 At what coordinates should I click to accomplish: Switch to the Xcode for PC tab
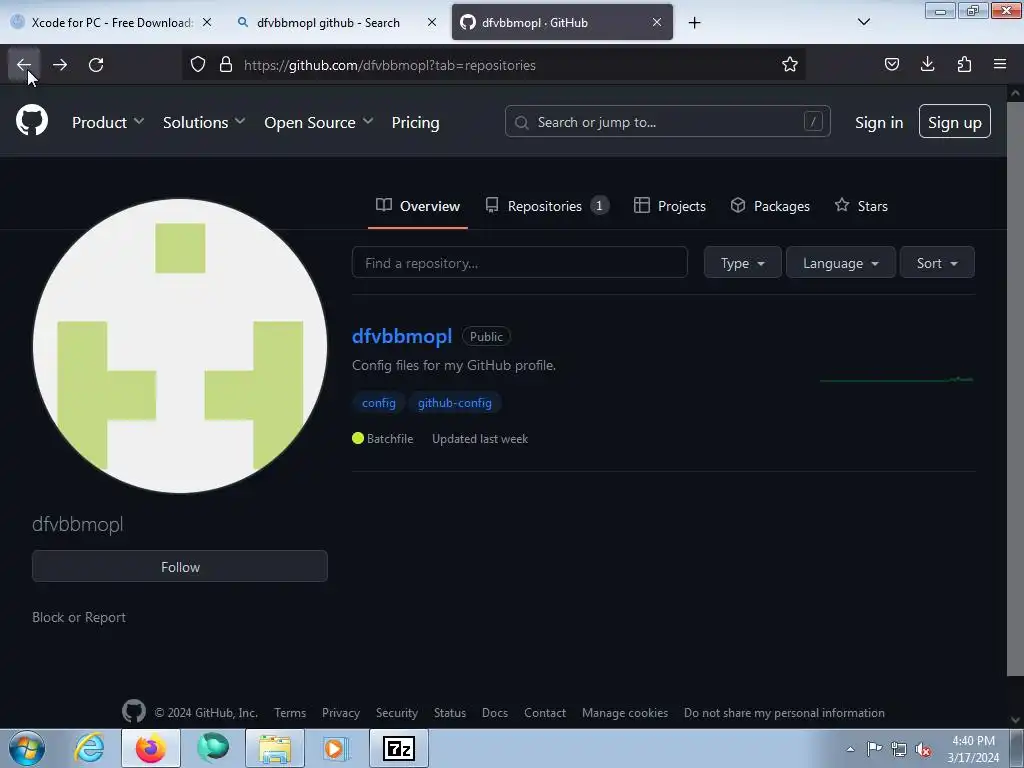tap(112, 22)
